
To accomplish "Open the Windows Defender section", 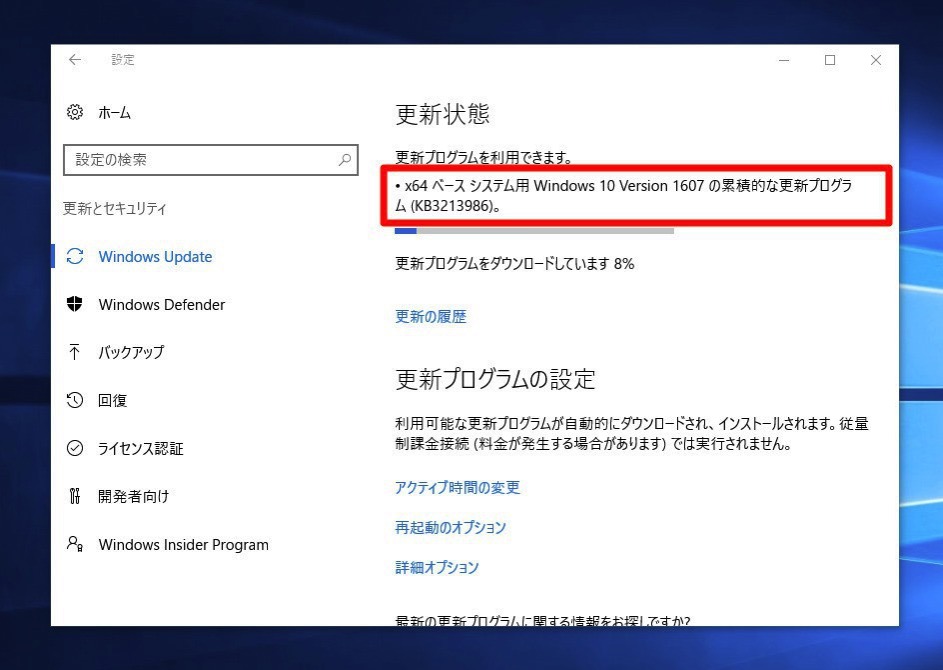I will 162,304.
